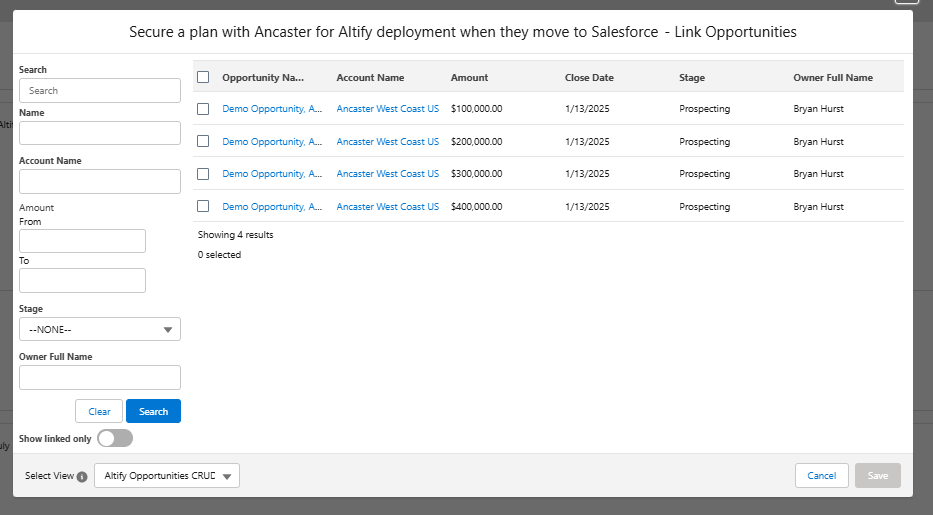The height and width of the screenshot is (515, 933).
Task: Focus the Search text field
Action: 100,90
